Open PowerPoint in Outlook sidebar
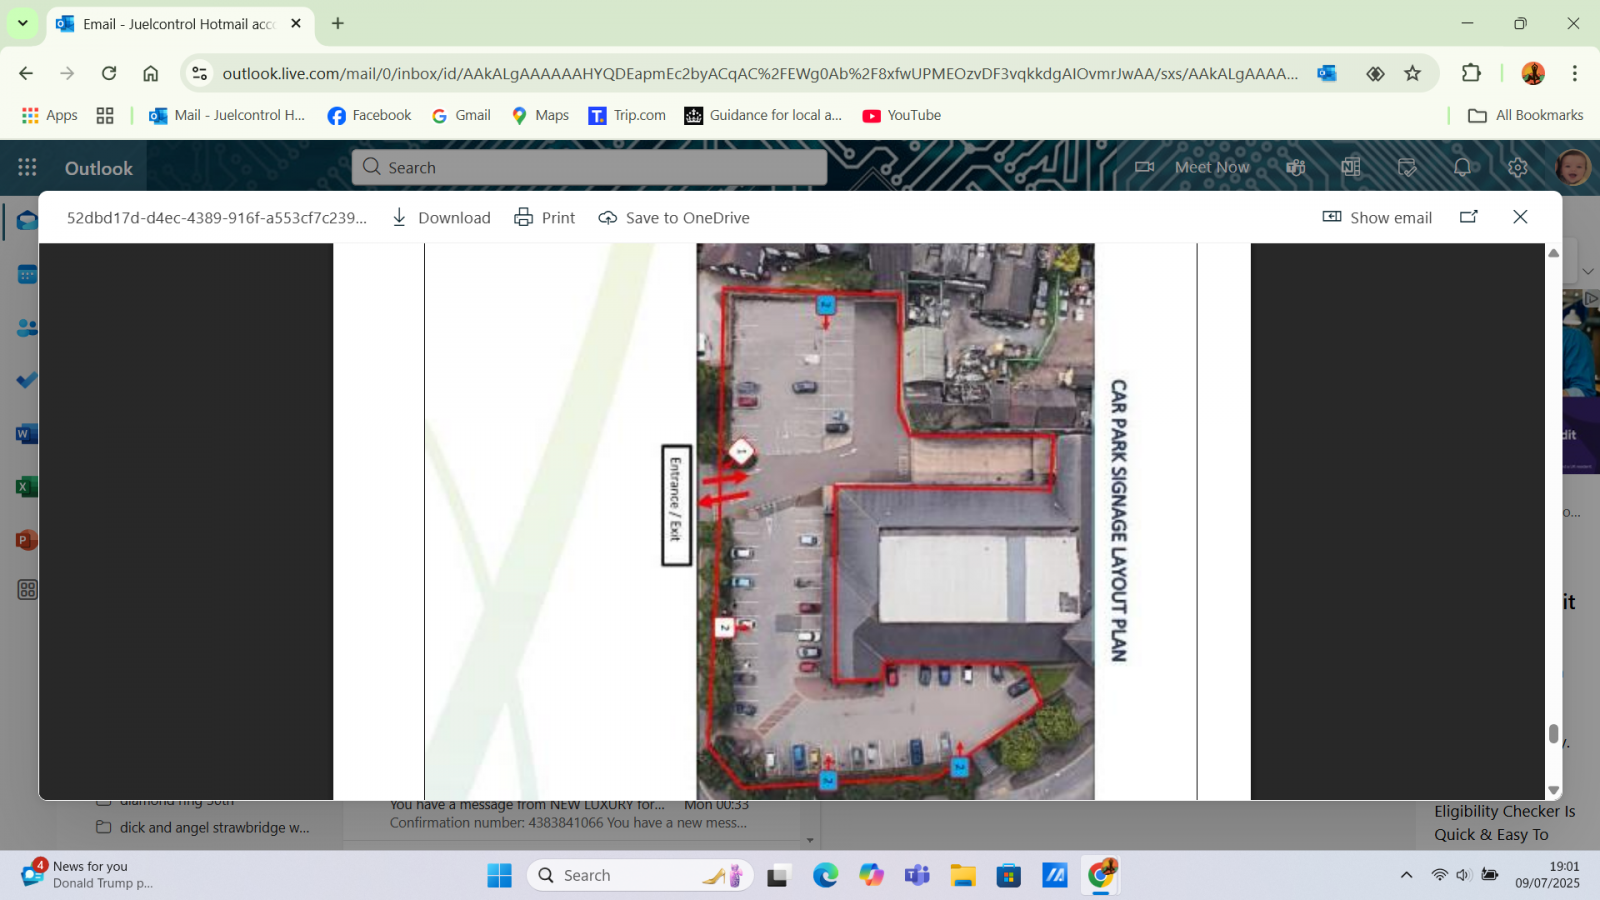 [27, 540]
